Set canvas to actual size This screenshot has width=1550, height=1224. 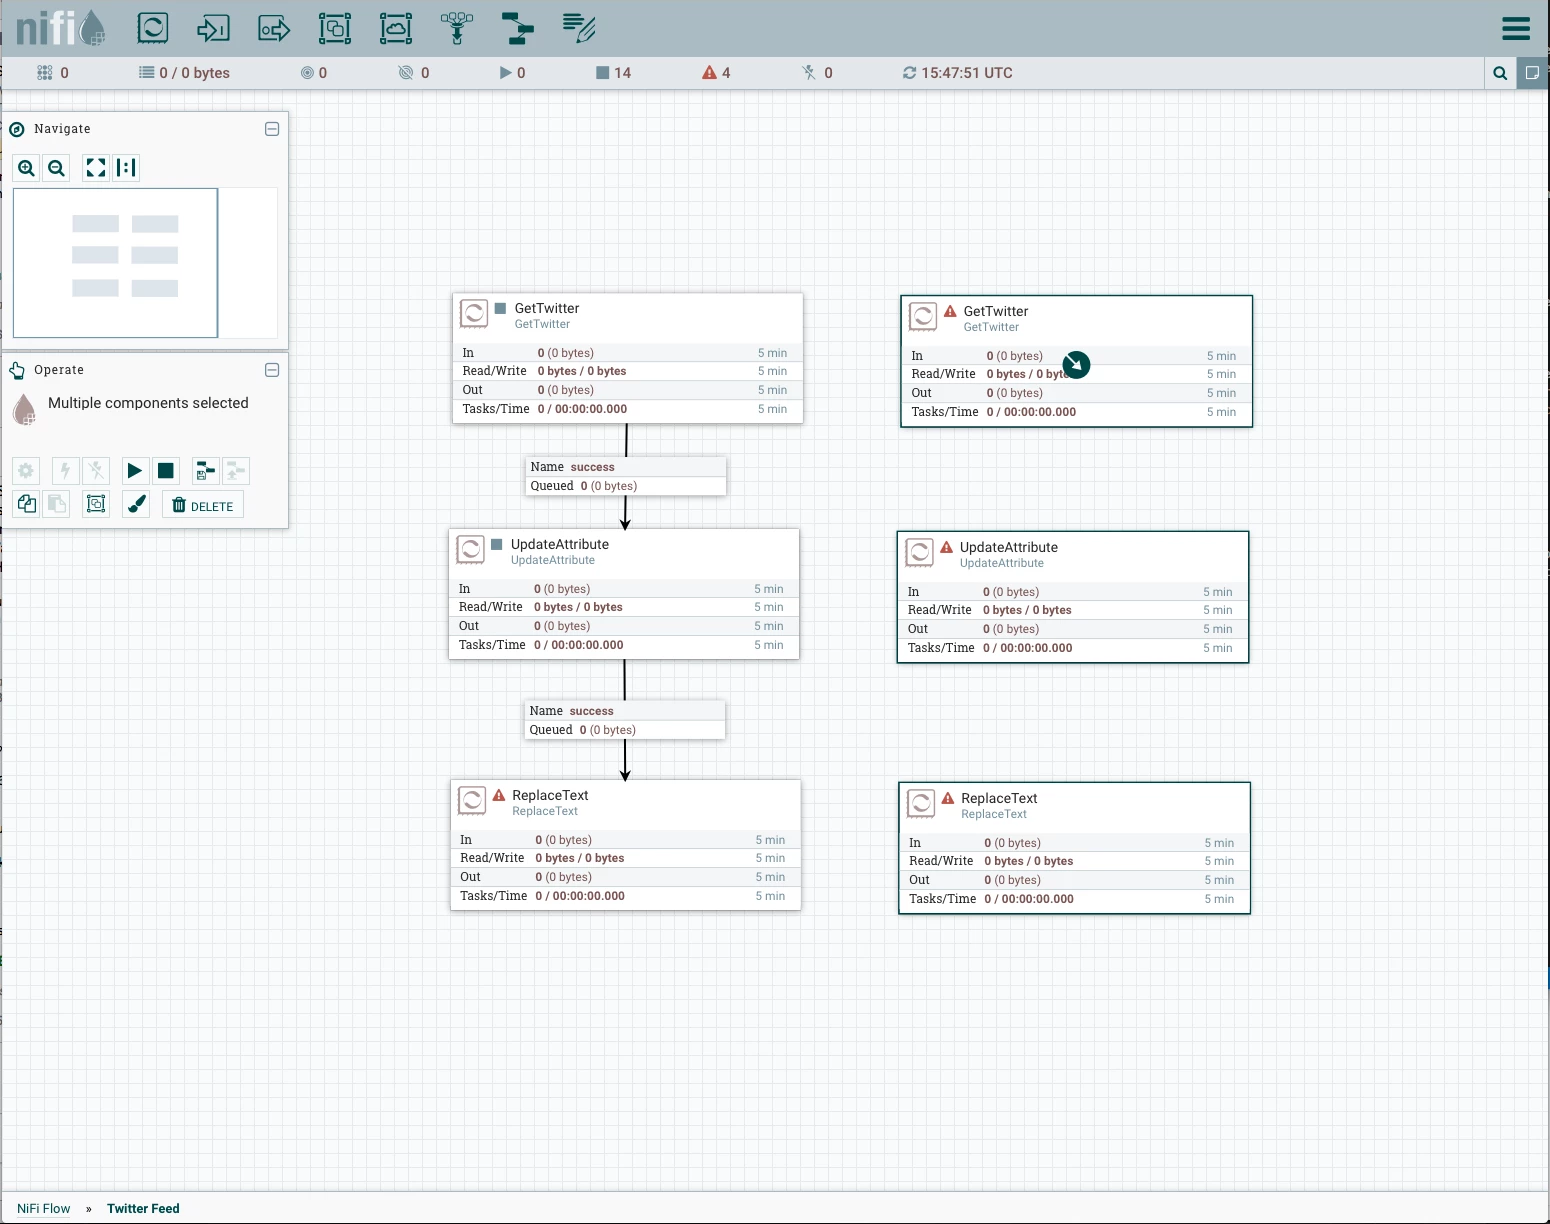click(126, 168)
